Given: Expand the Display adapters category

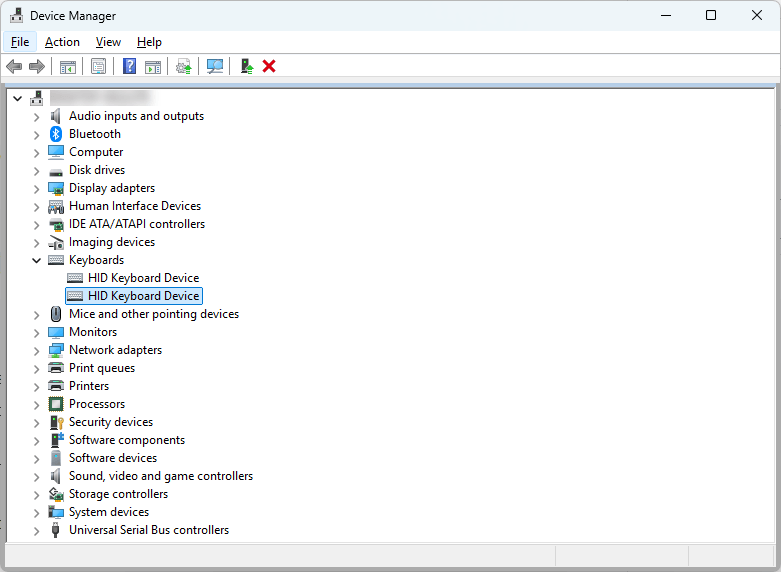Looking at the screenshot, I should pos(37,188).
